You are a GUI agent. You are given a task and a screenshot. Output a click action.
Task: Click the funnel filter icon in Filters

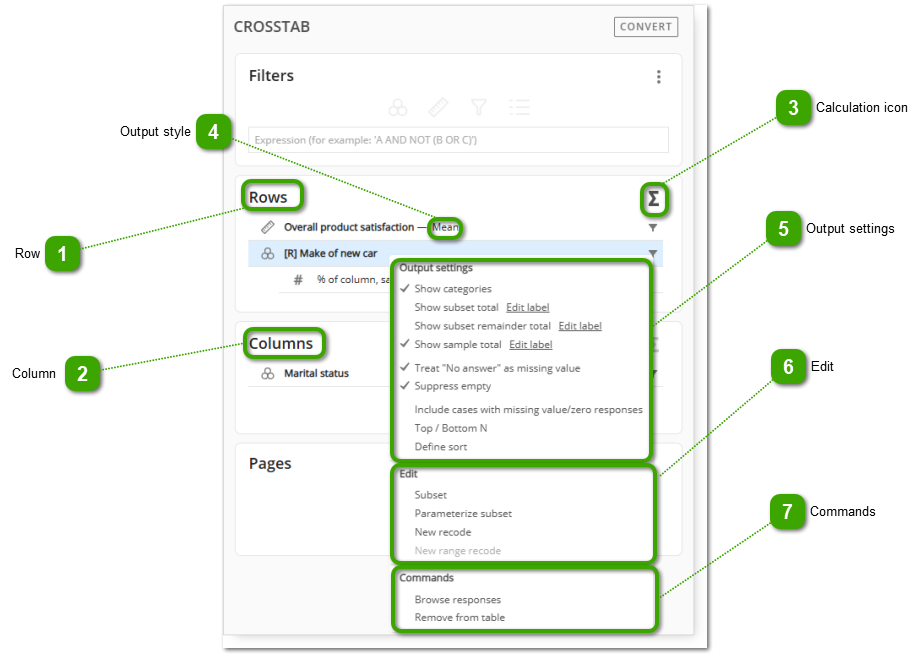pyautogui.click(x=479, y=107)
